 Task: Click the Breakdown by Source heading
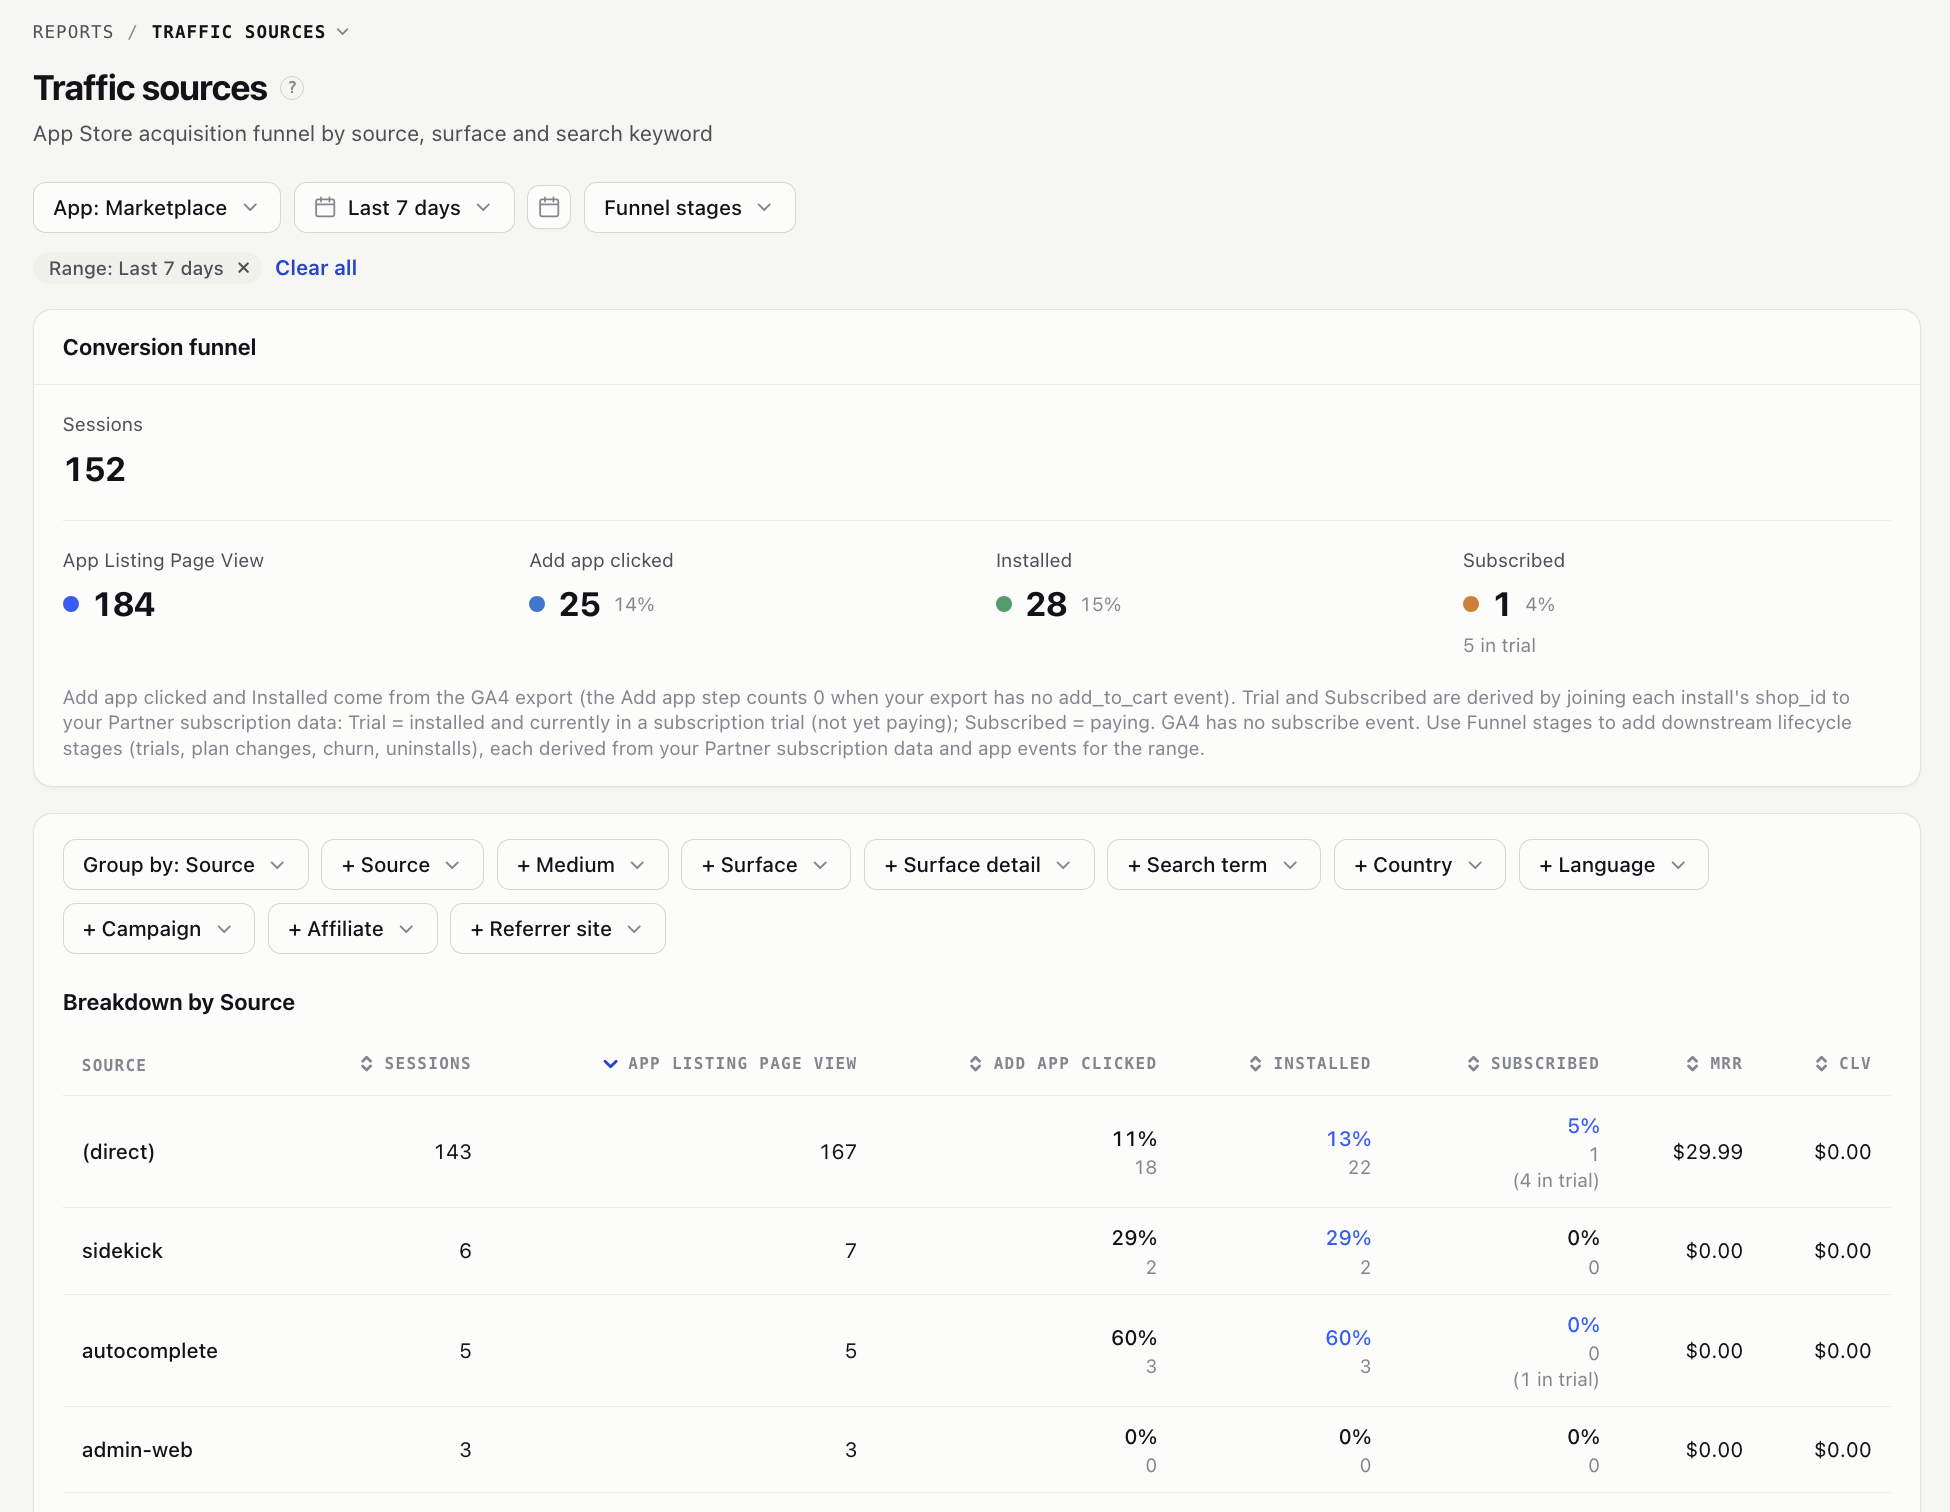point(179,1002)
